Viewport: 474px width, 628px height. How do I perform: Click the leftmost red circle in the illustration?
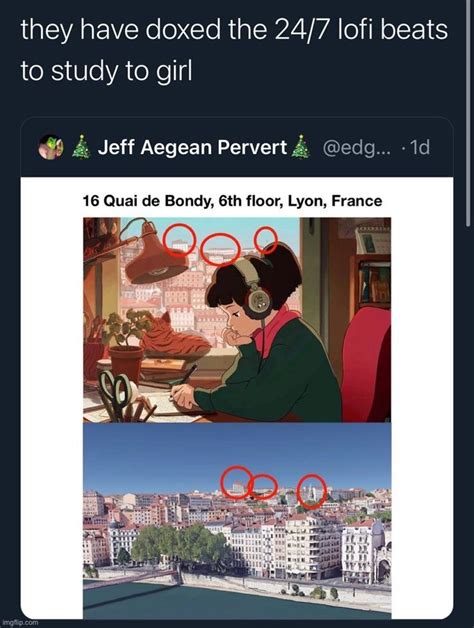[x=180, y=240]
